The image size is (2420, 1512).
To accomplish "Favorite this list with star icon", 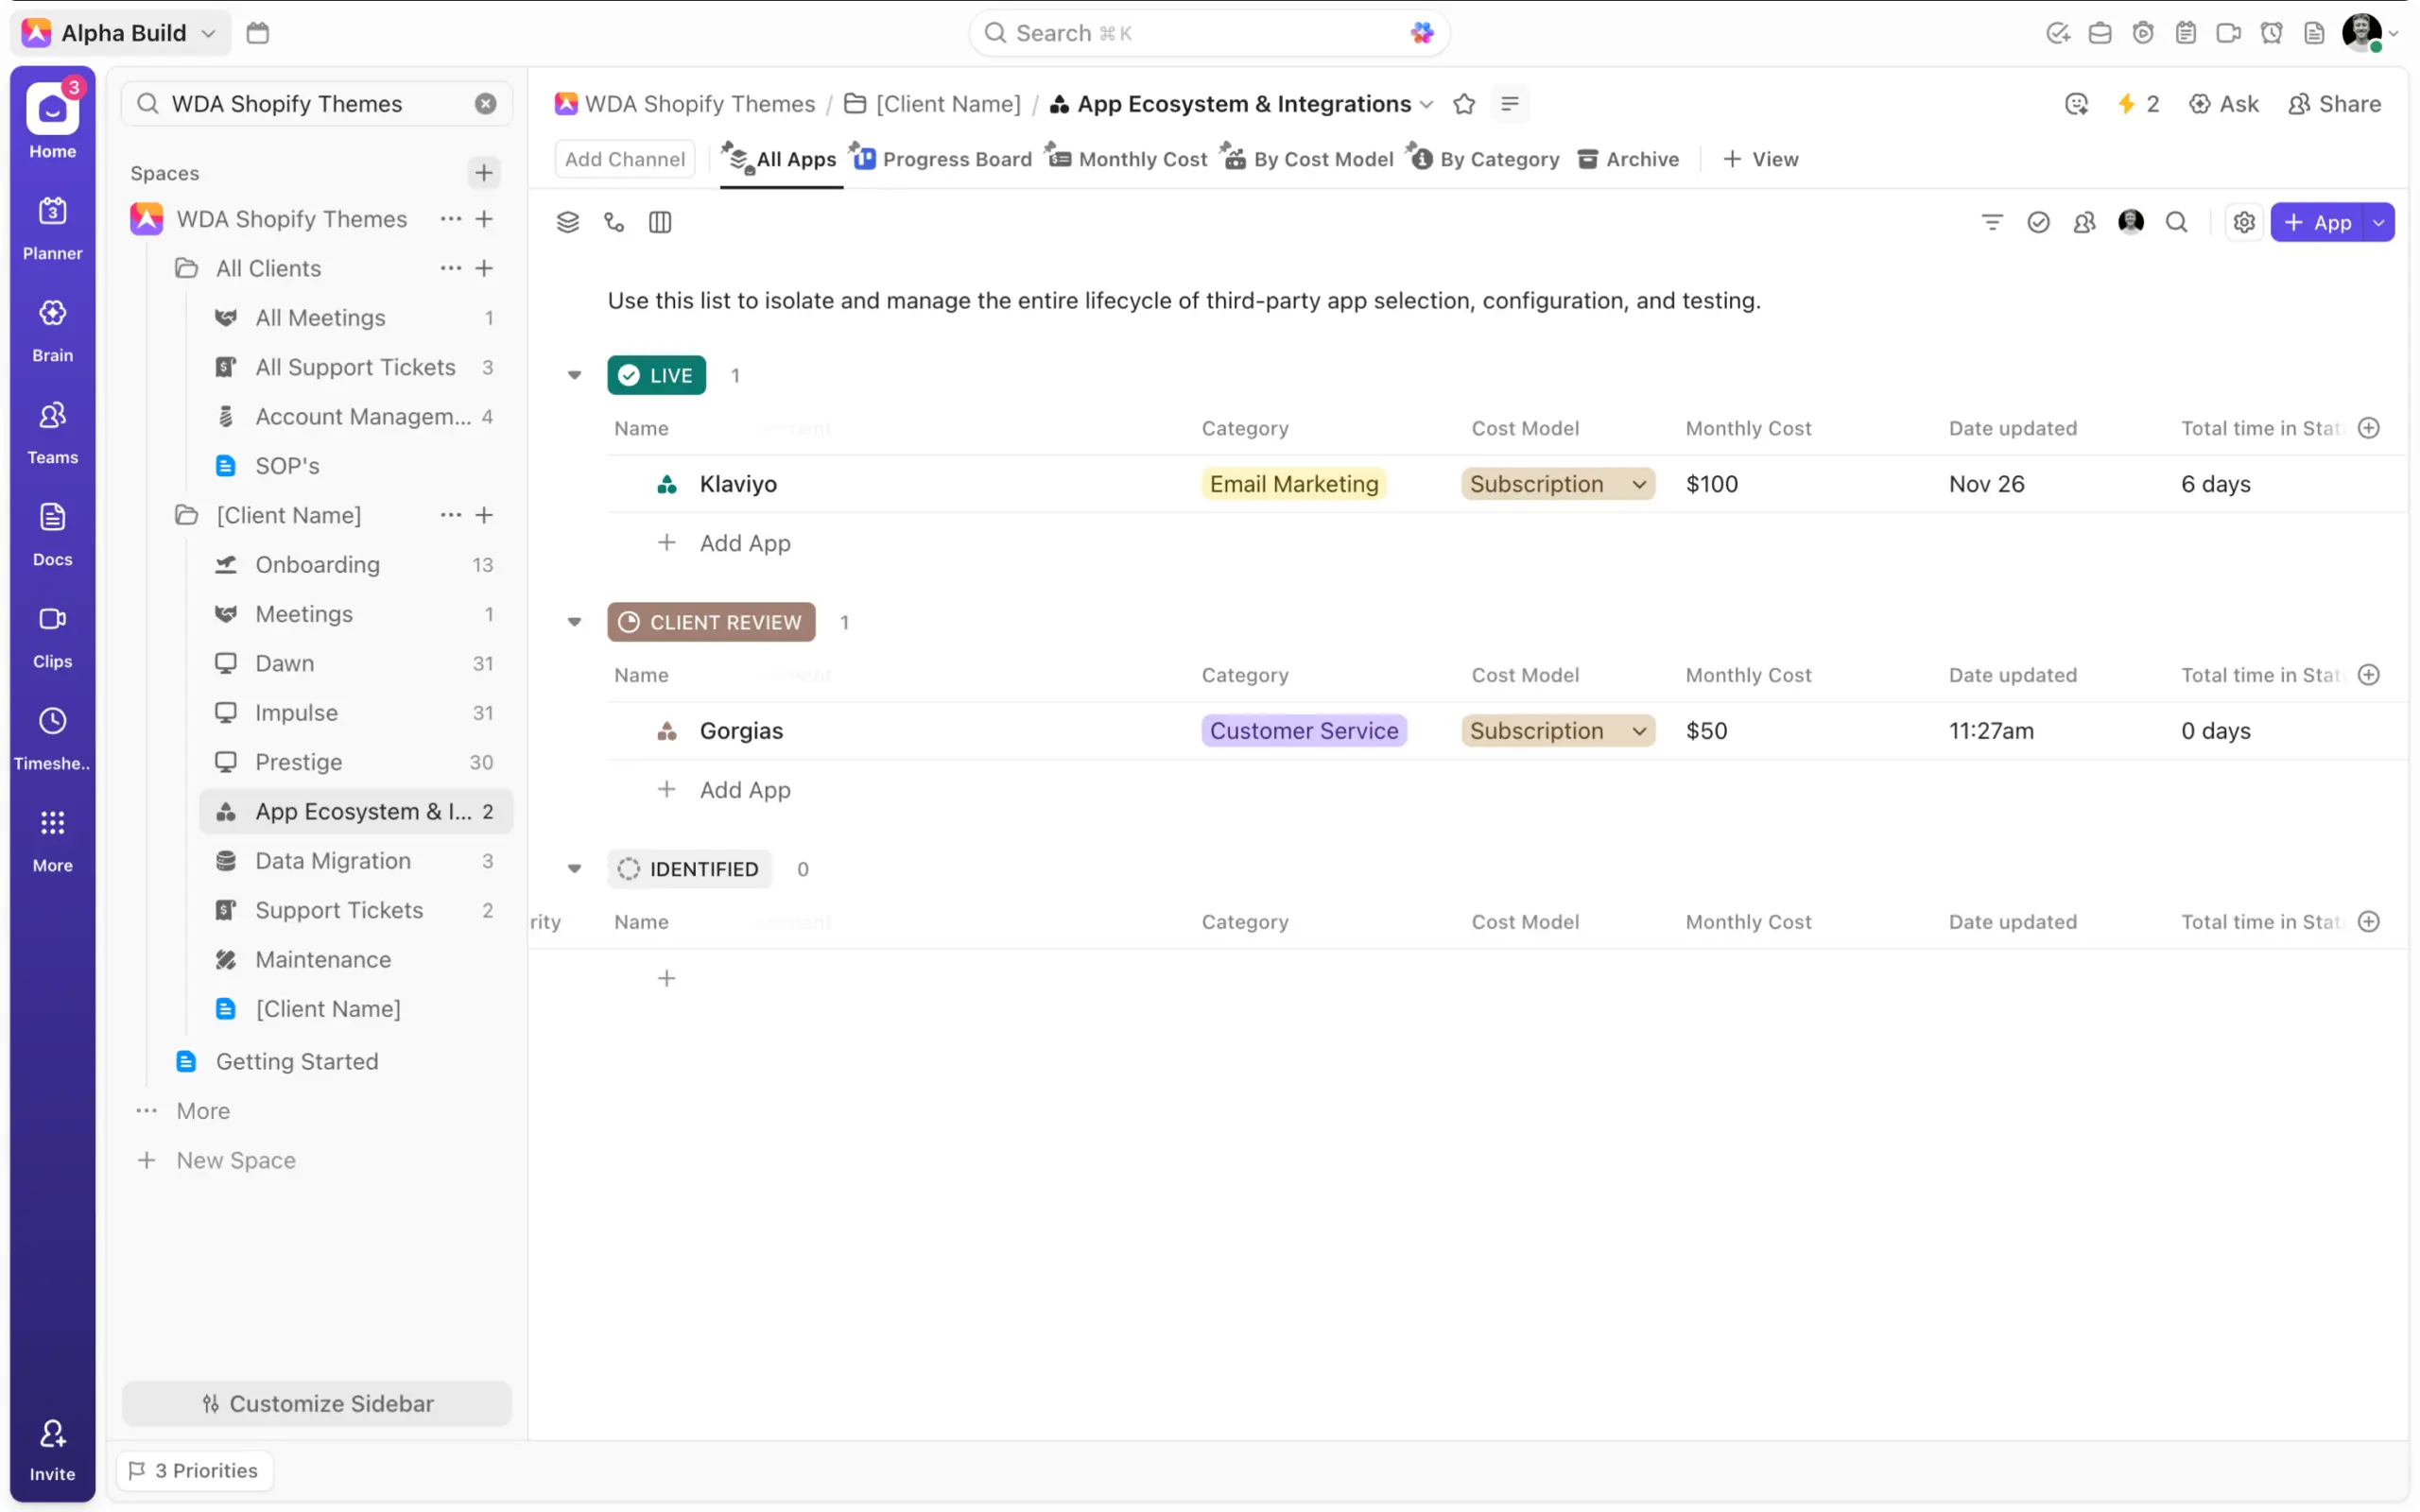I will coord(1463,104).
